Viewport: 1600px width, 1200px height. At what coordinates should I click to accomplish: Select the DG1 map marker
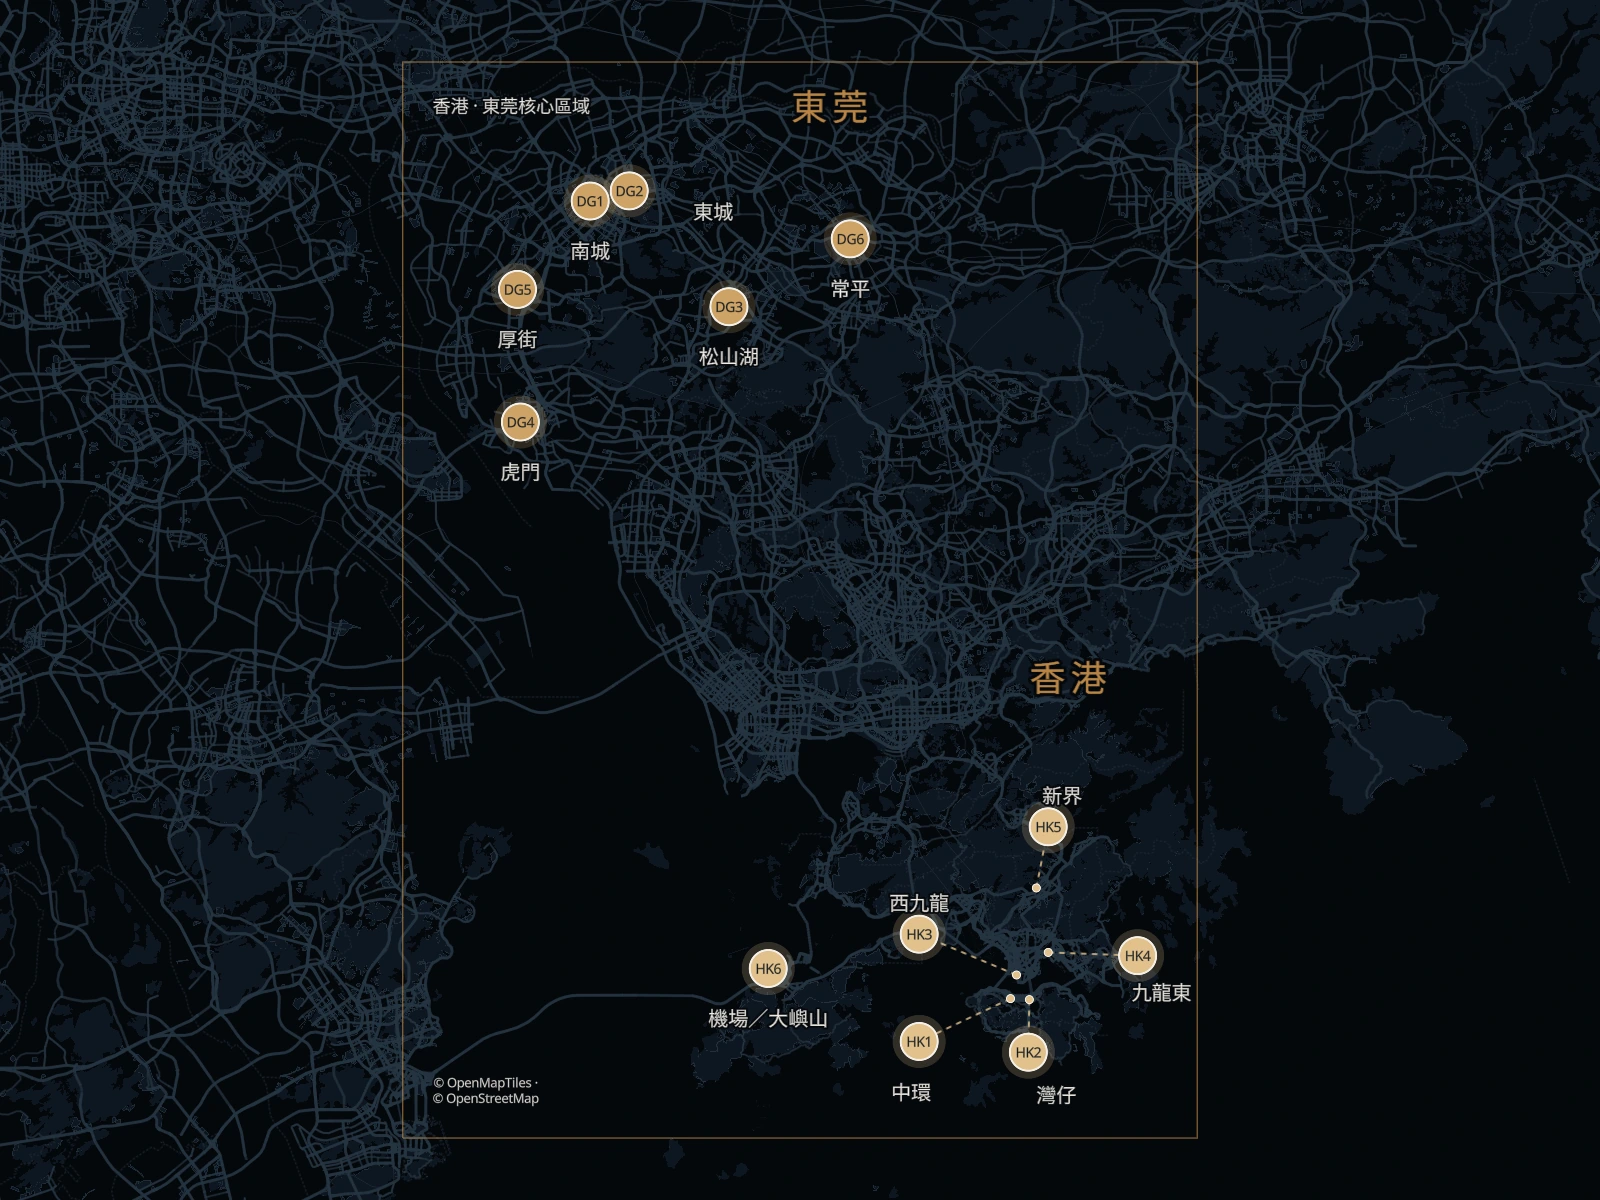click(x=590, y=201)
